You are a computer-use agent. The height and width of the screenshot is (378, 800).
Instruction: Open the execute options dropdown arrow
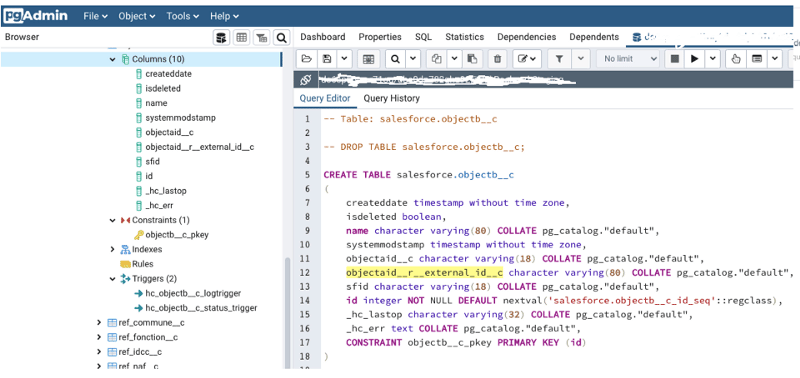712,59
